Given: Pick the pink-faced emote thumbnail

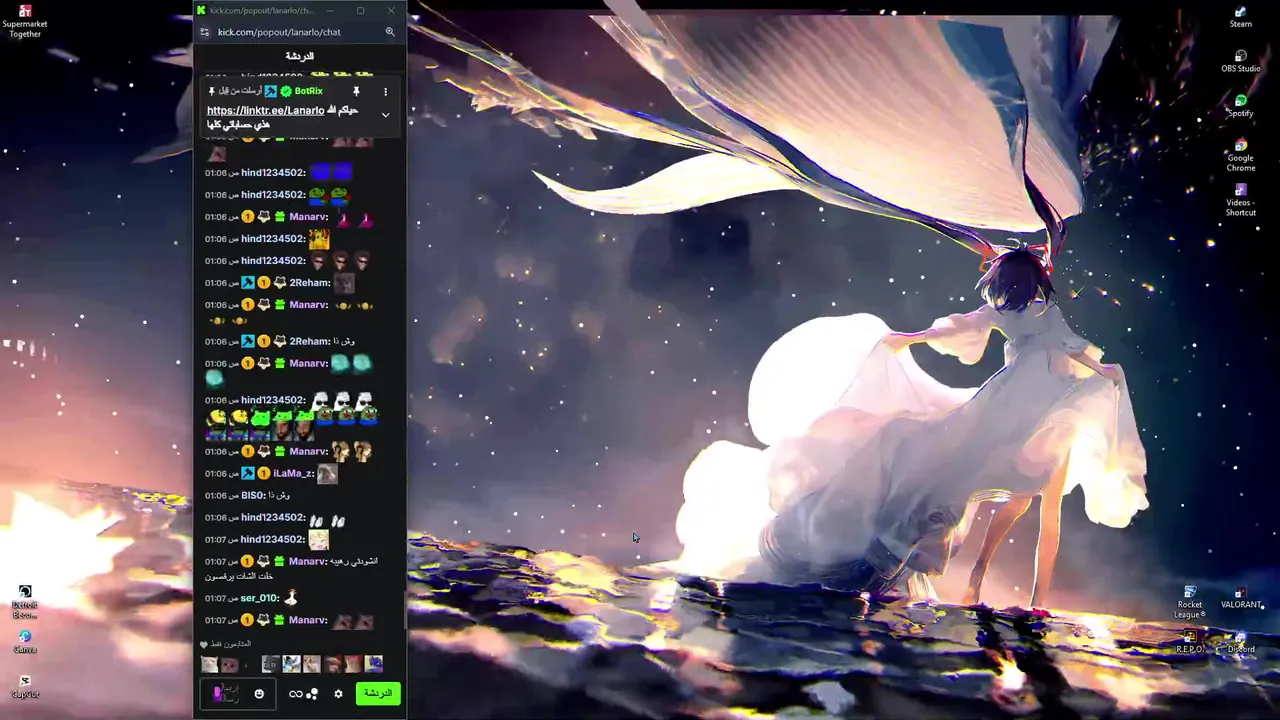Looking at the screenshot, I should pos(230,664).
